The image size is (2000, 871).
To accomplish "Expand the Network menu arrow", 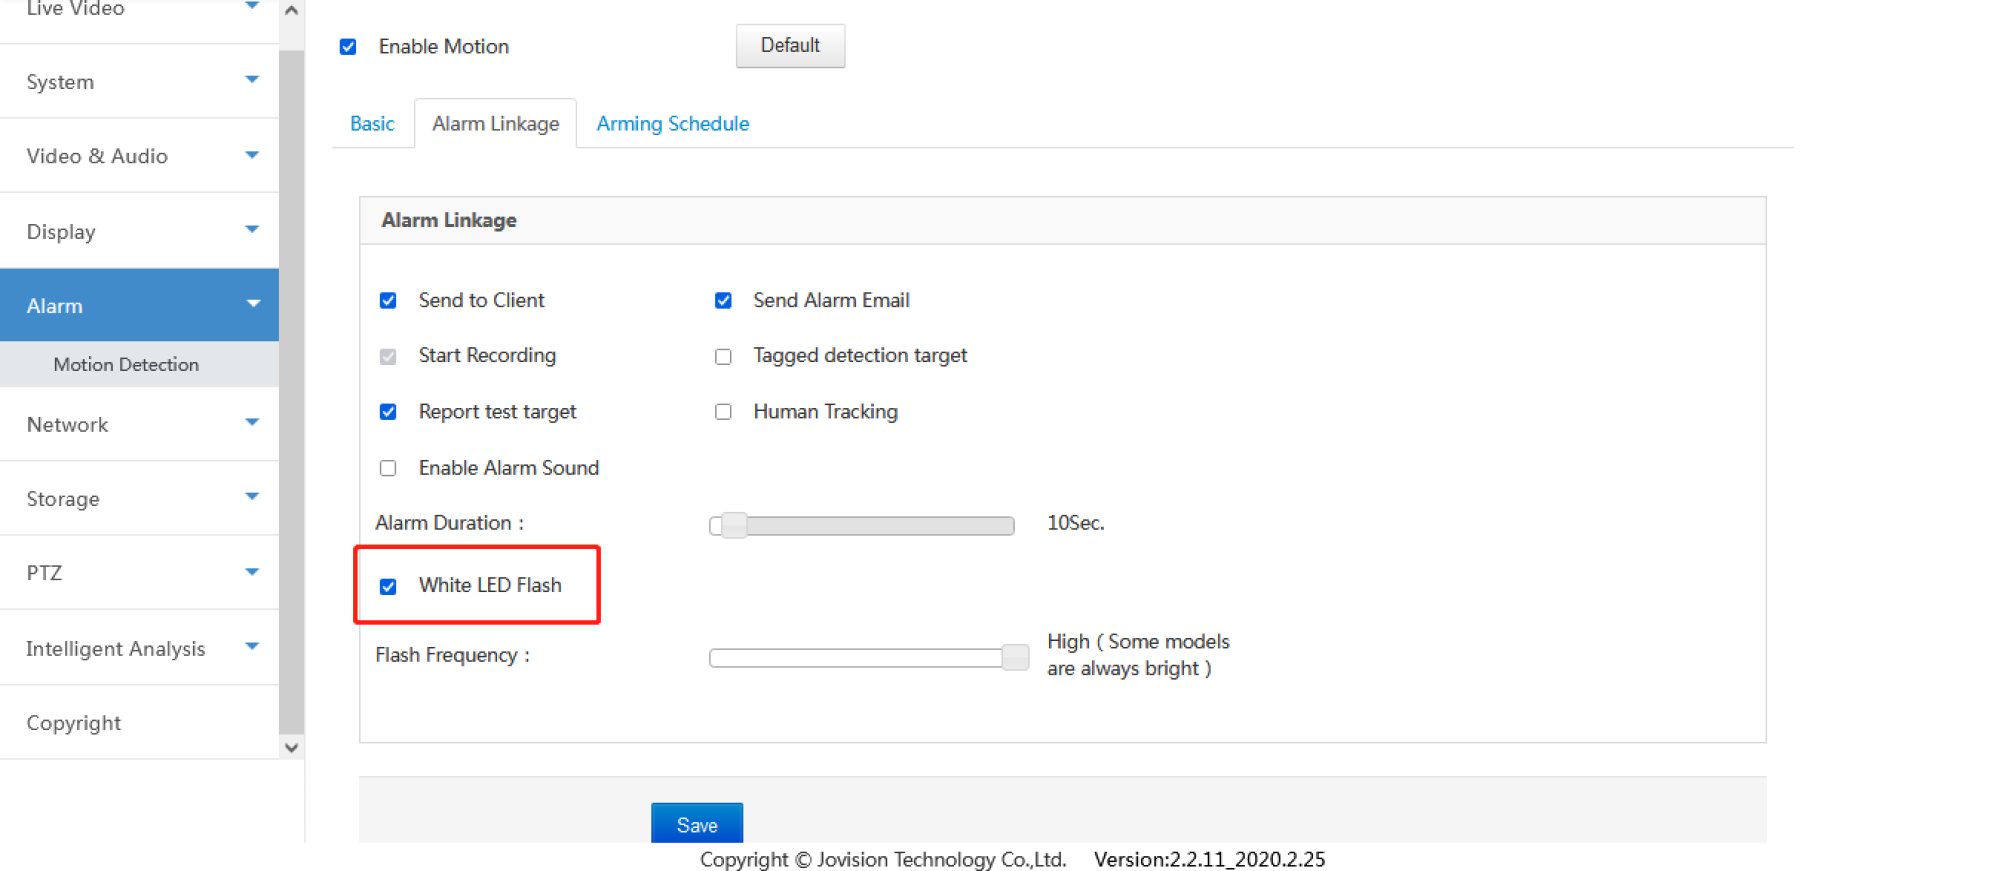I will click(x=252, y=423).
